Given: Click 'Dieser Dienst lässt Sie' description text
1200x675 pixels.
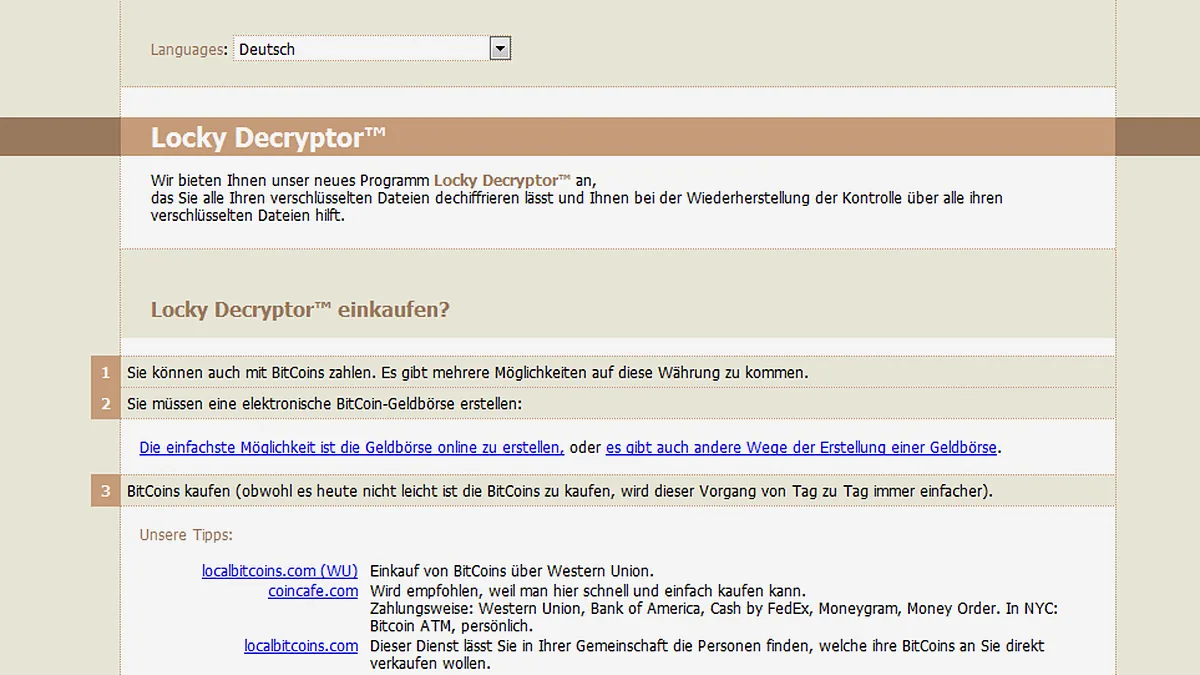Looking at the screenshot, I should click(707, 655).
